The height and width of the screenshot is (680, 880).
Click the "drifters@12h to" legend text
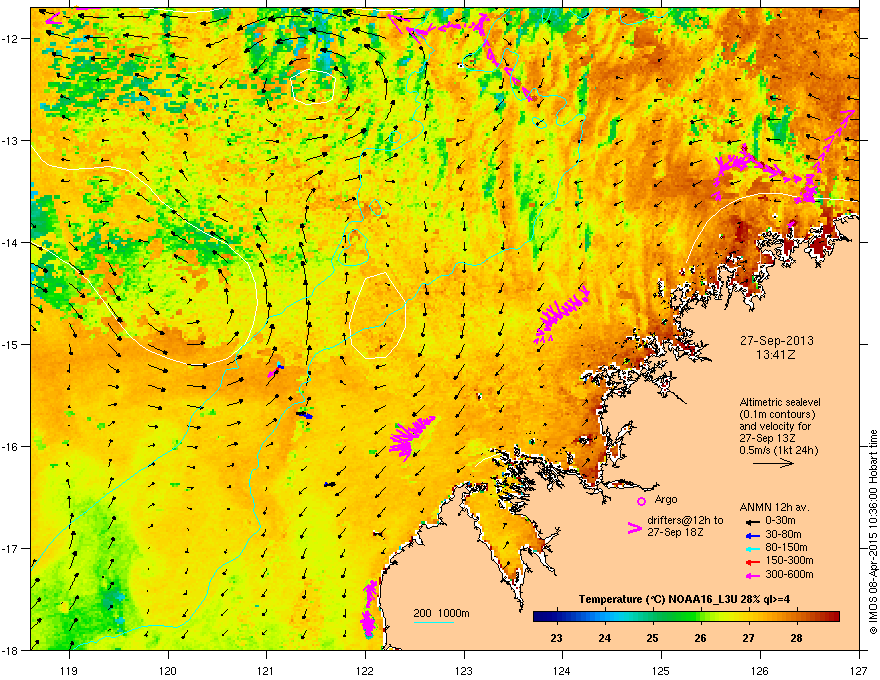[685, 521]
